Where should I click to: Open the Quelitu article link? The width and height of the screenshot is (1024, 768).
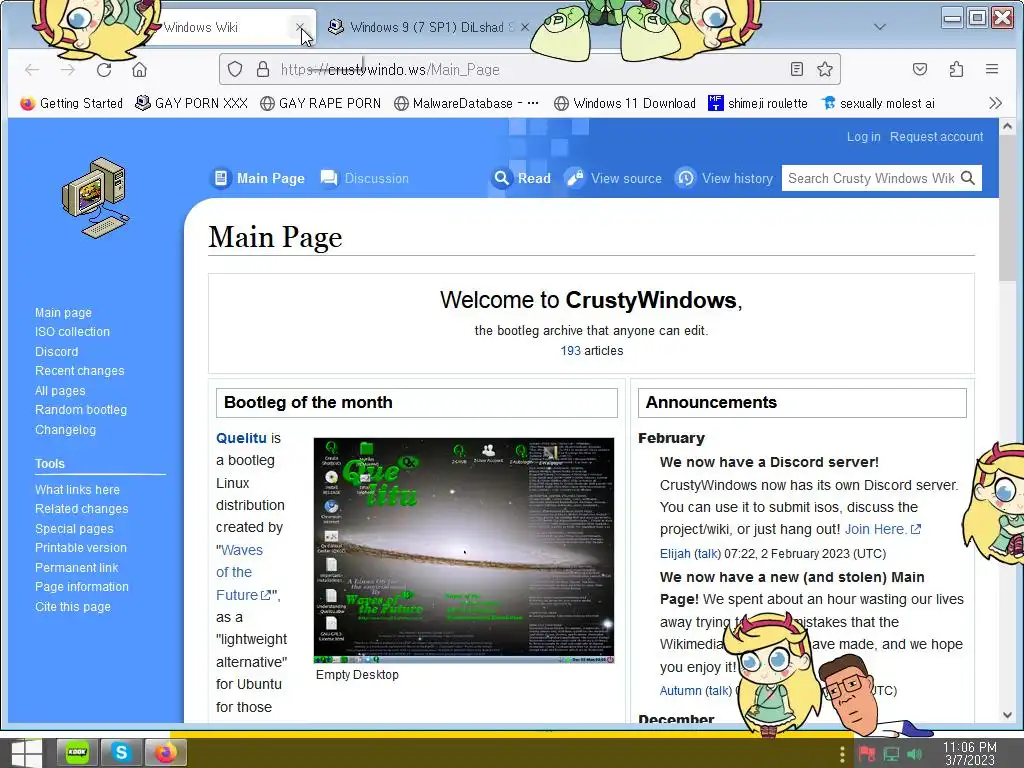point(241,438)
